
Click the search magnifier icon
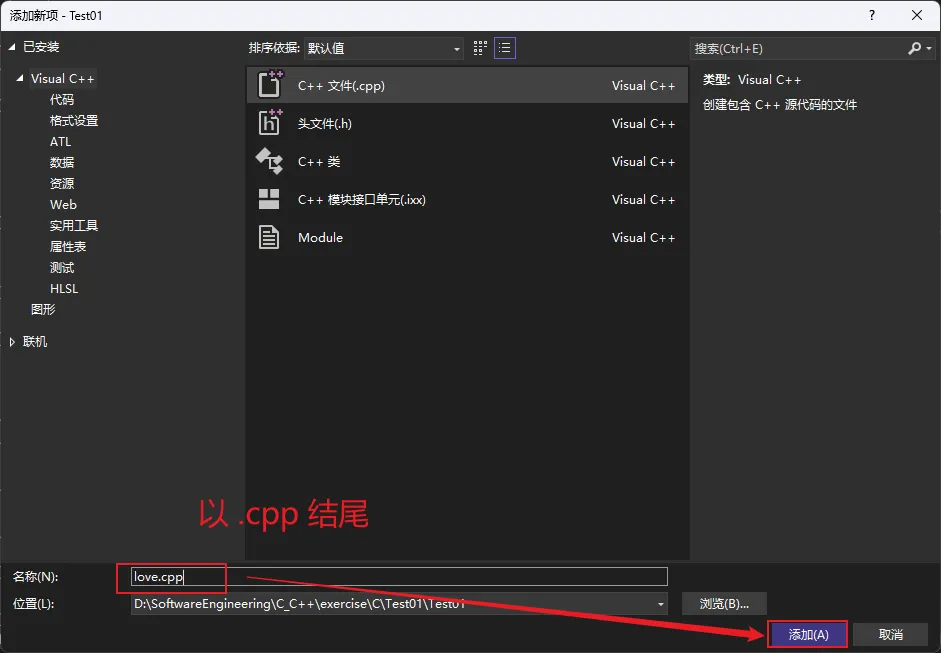point(915,48)
